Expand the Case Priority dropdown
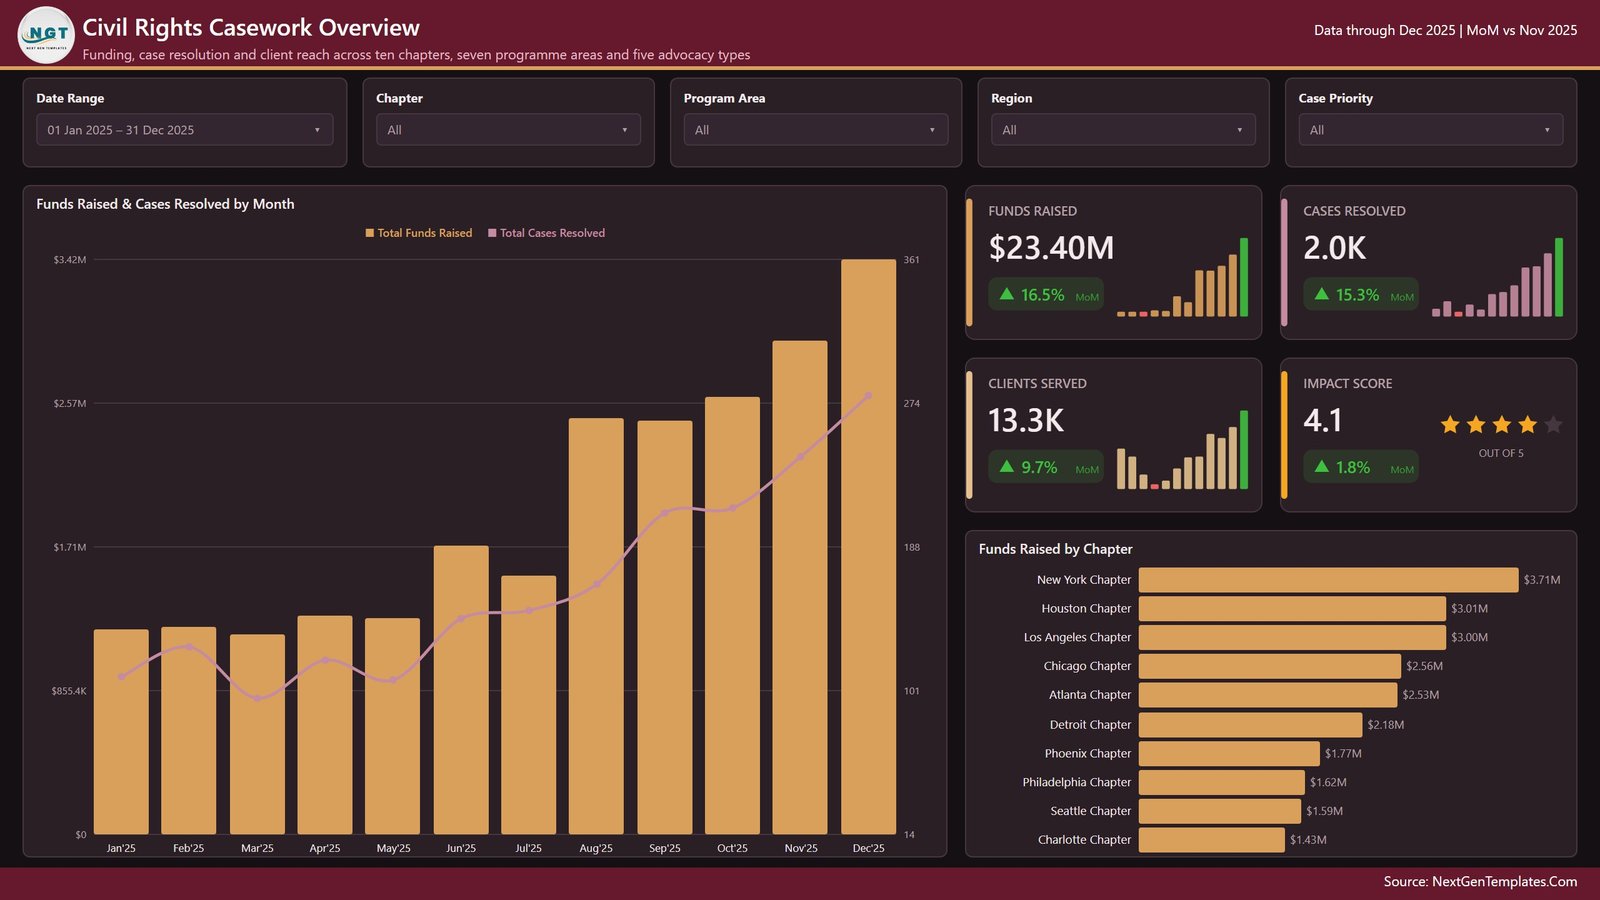 click(1431, 130)
